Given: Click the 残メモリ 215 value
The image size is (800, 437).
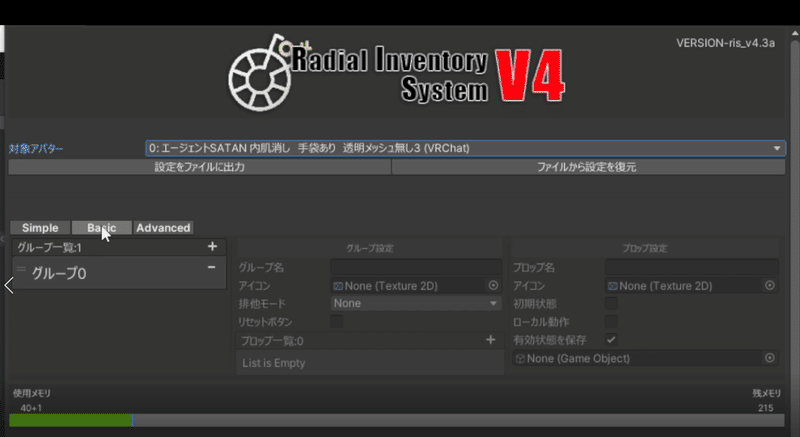Looking at the screenshot, I should pyautogui.click(x=765, y=408).
